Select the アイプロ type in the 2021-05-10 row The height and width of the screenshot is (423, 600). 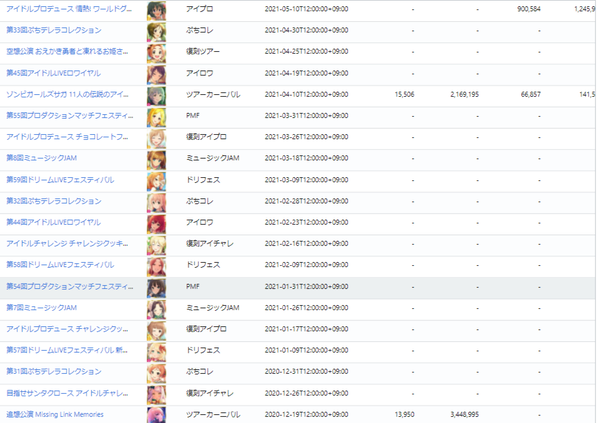199,9
